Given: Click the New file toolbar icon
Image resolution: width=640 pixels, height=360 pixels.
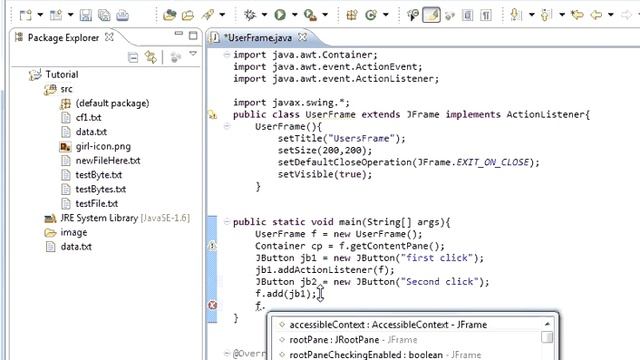Looking at the screenshot, I should (x=25, y=15).
